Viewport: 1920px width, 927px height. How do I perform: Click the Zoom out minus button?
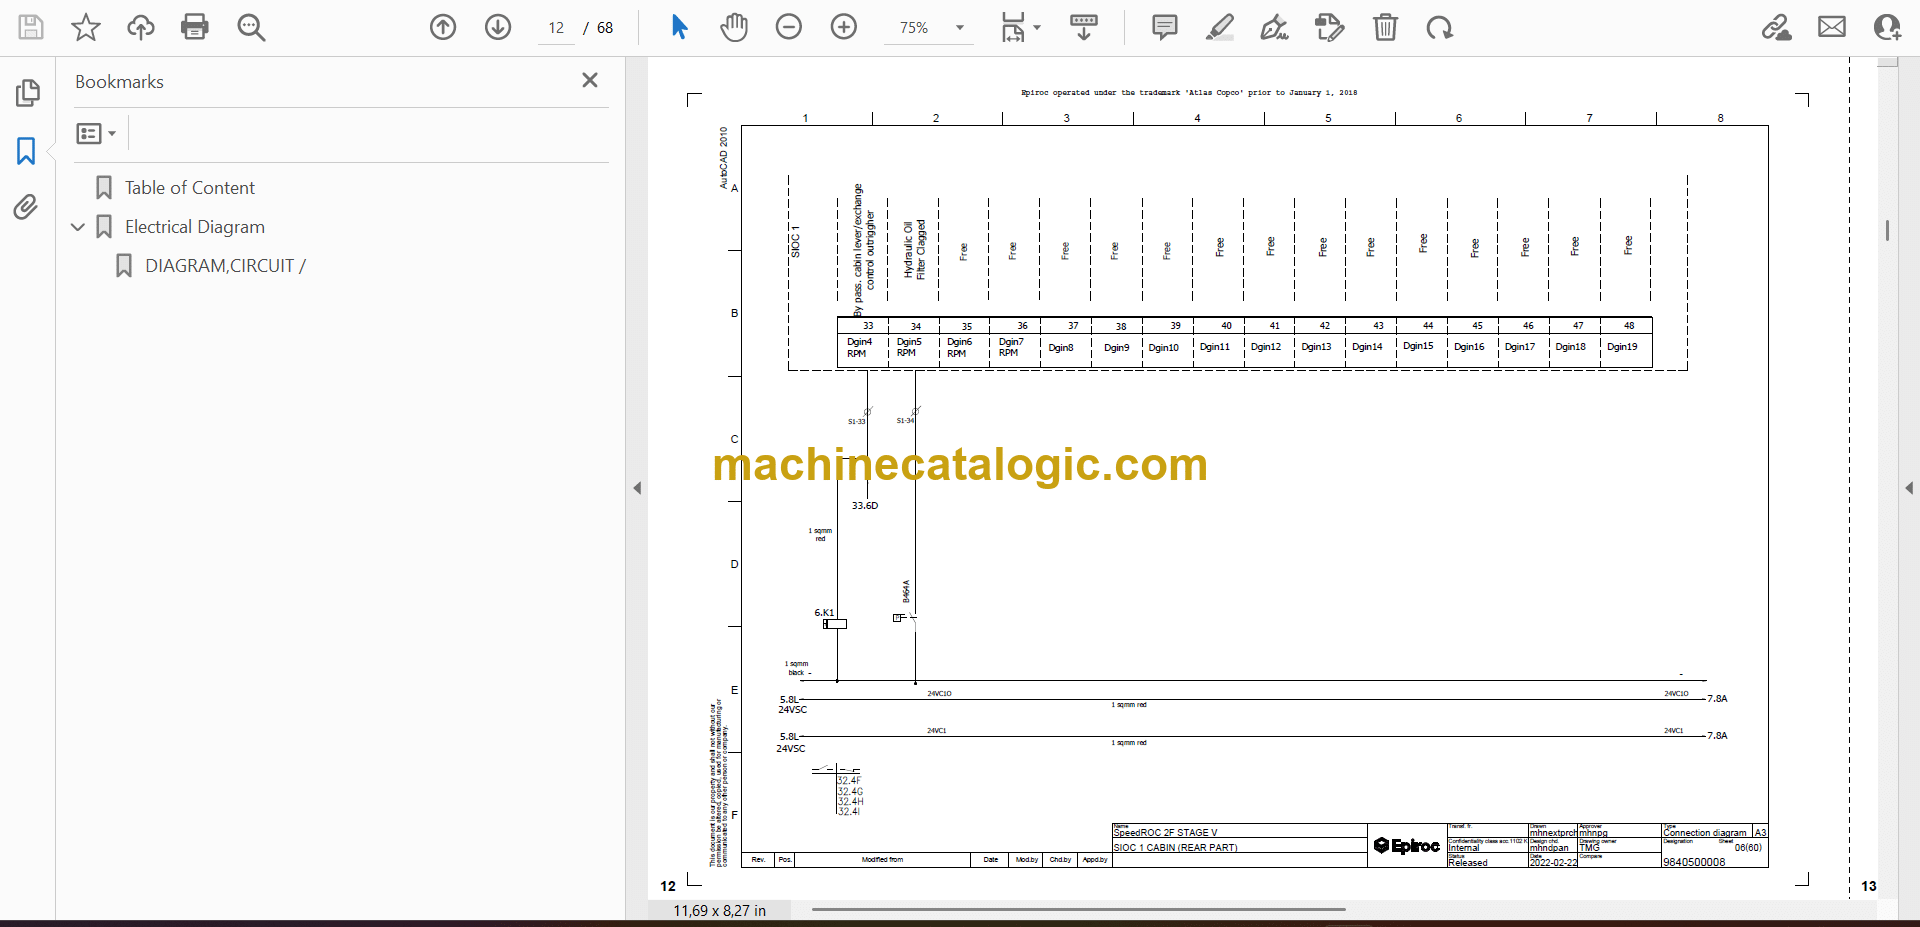789,27
